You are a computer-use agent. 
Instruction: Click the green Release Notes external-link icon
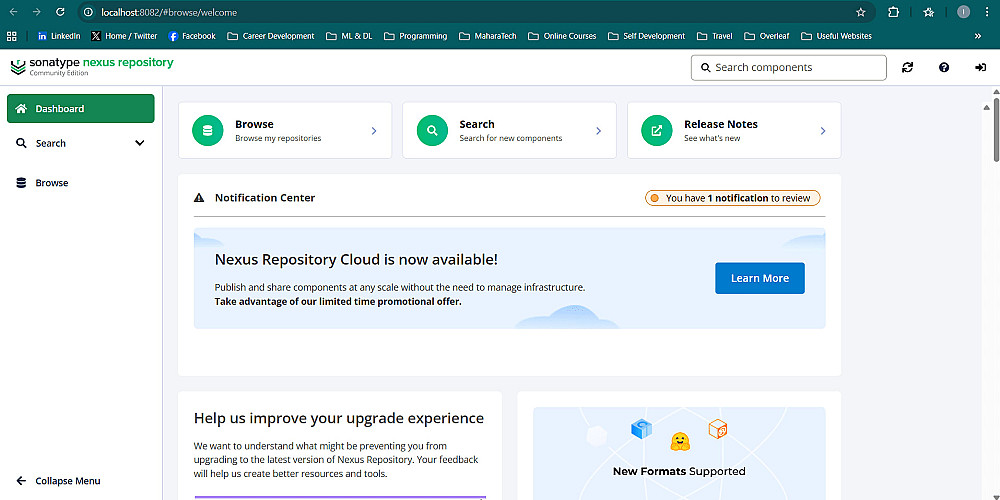(x=657, y=131)
